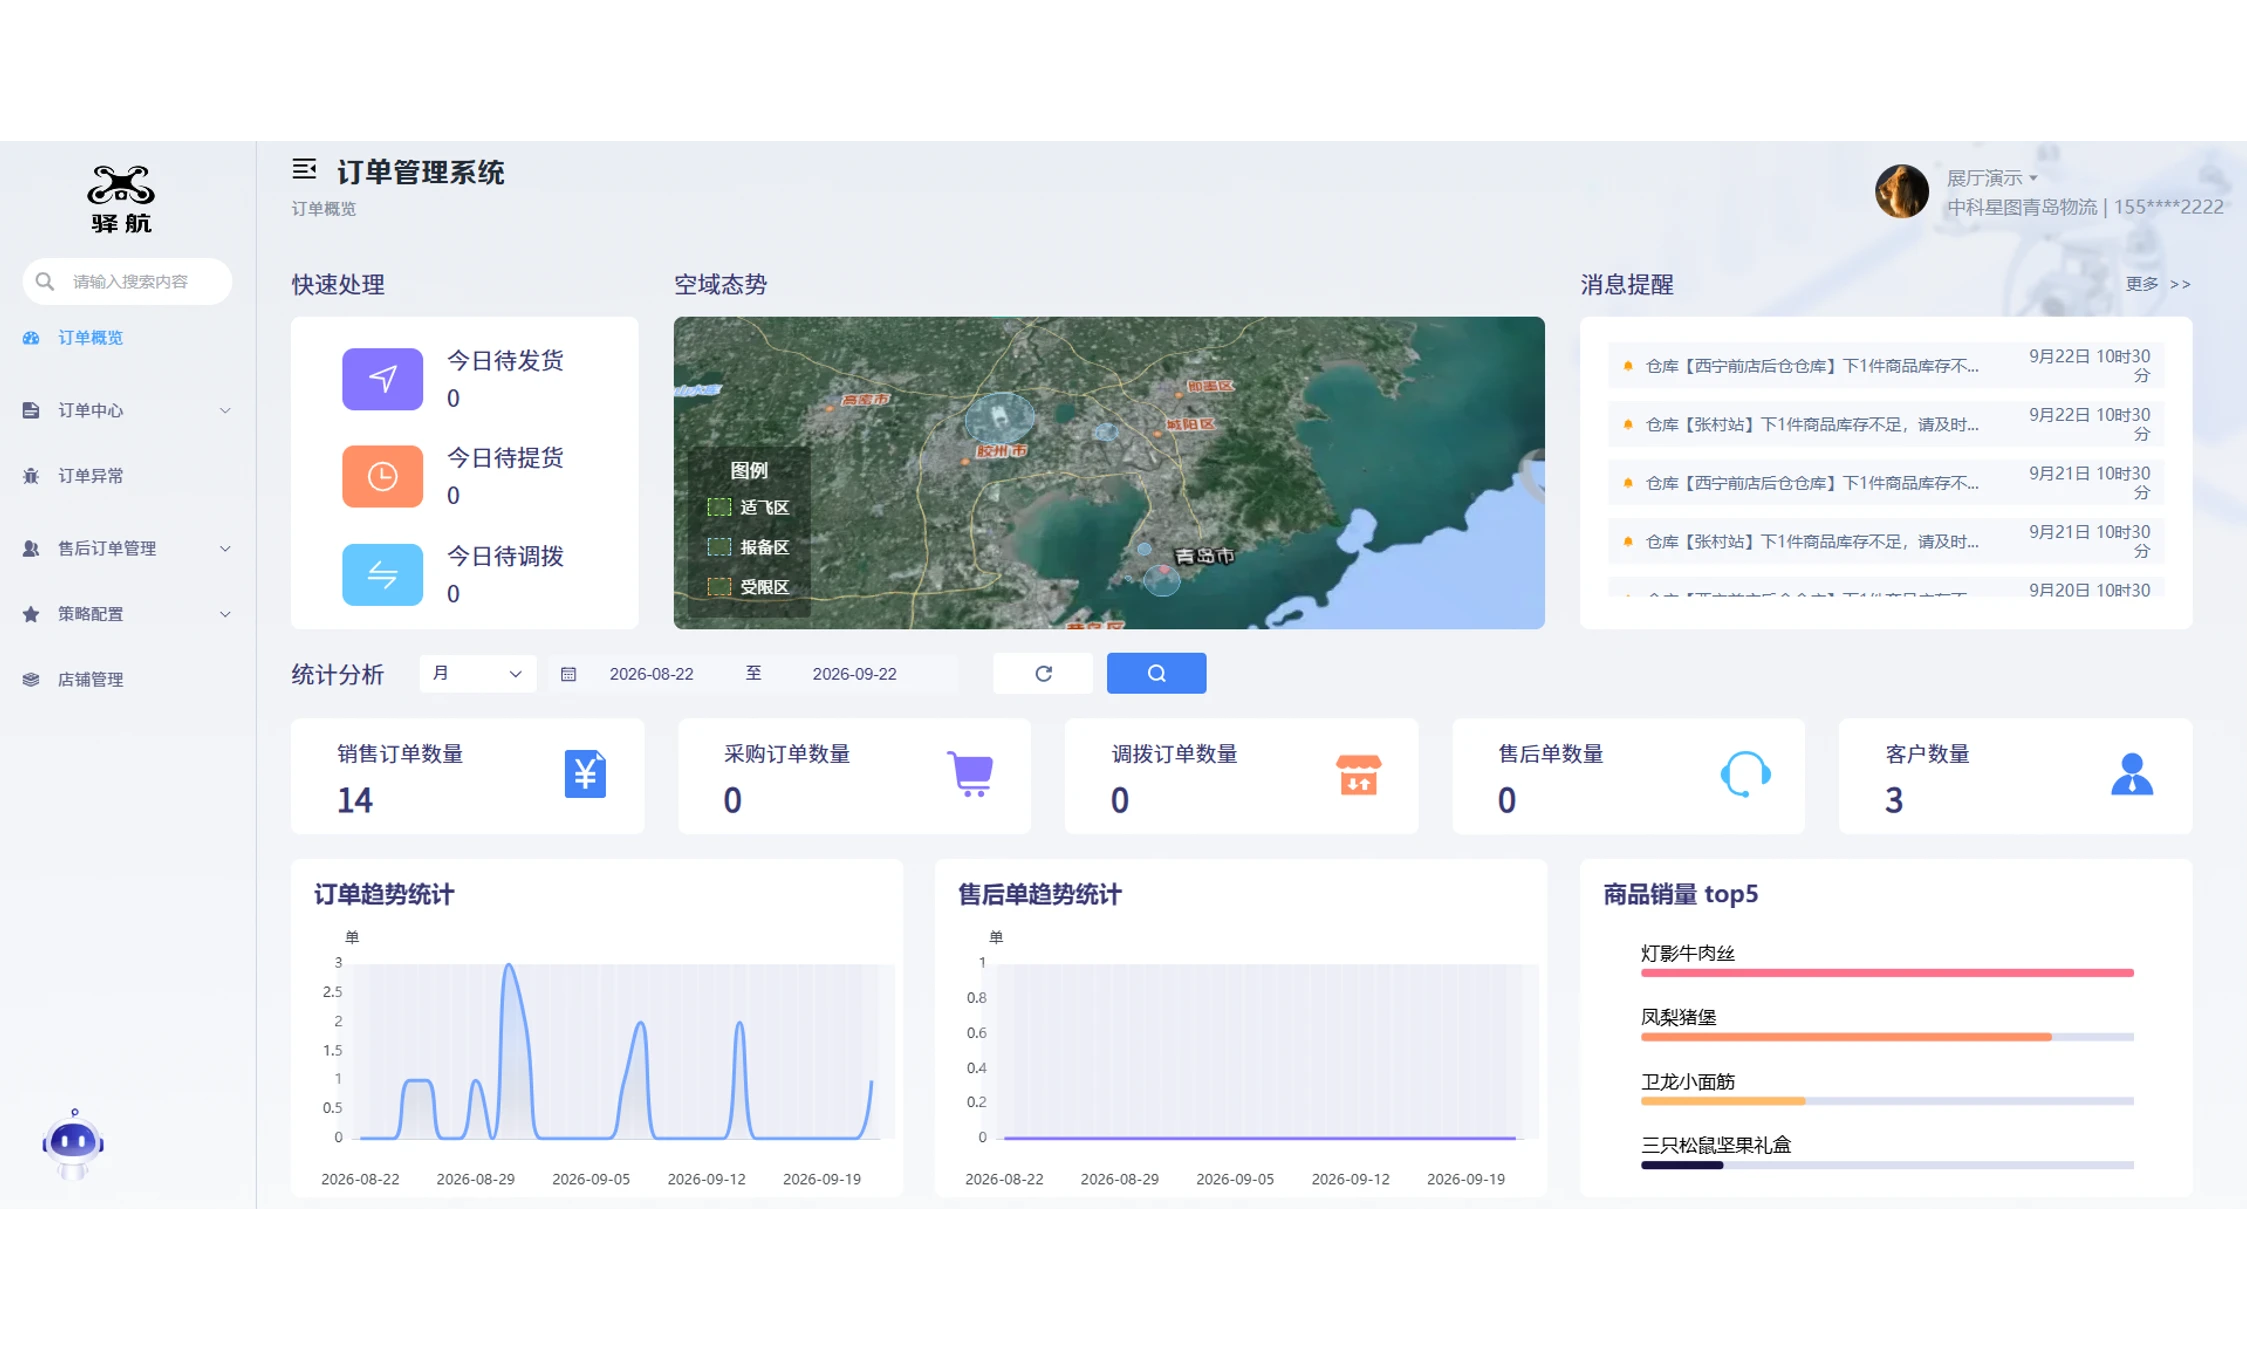Click the 售后单趋势统计 chart title

pyautogui.click(x=1041, y=896)
